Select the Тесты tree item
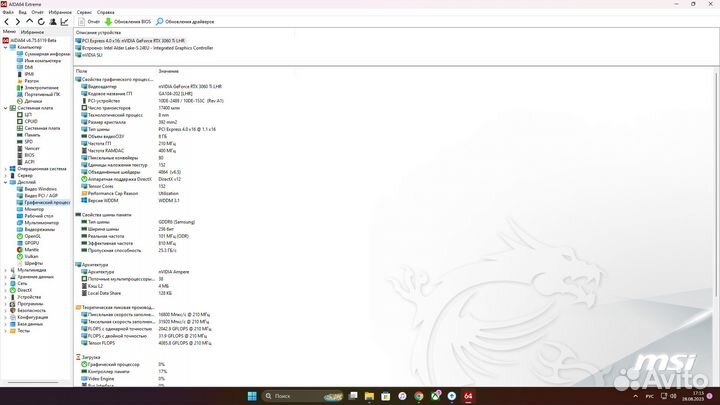The height and width of the screenshot is (405, 720). [x=20, y=331]
